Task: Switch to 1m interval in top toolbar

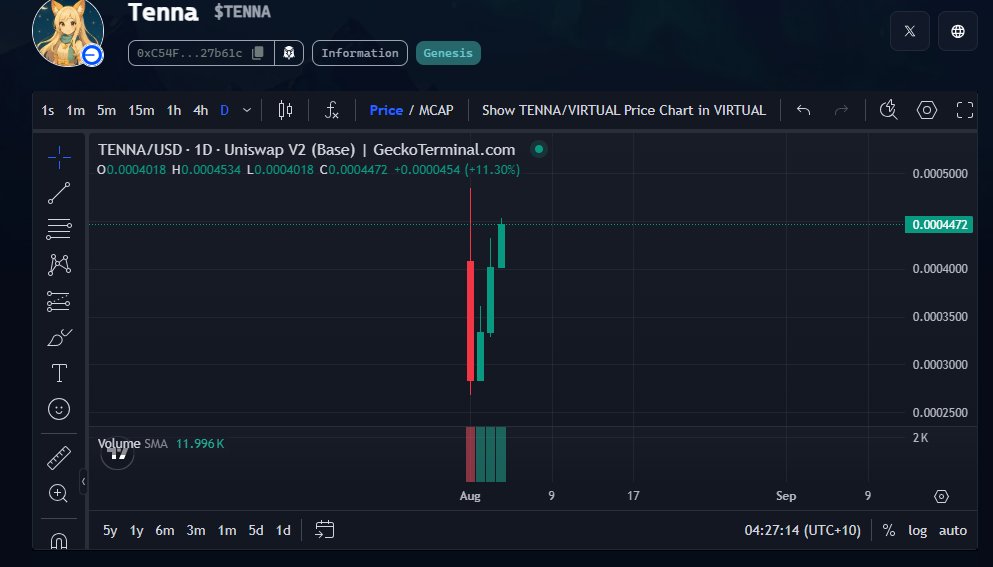Action: point(75,110)
